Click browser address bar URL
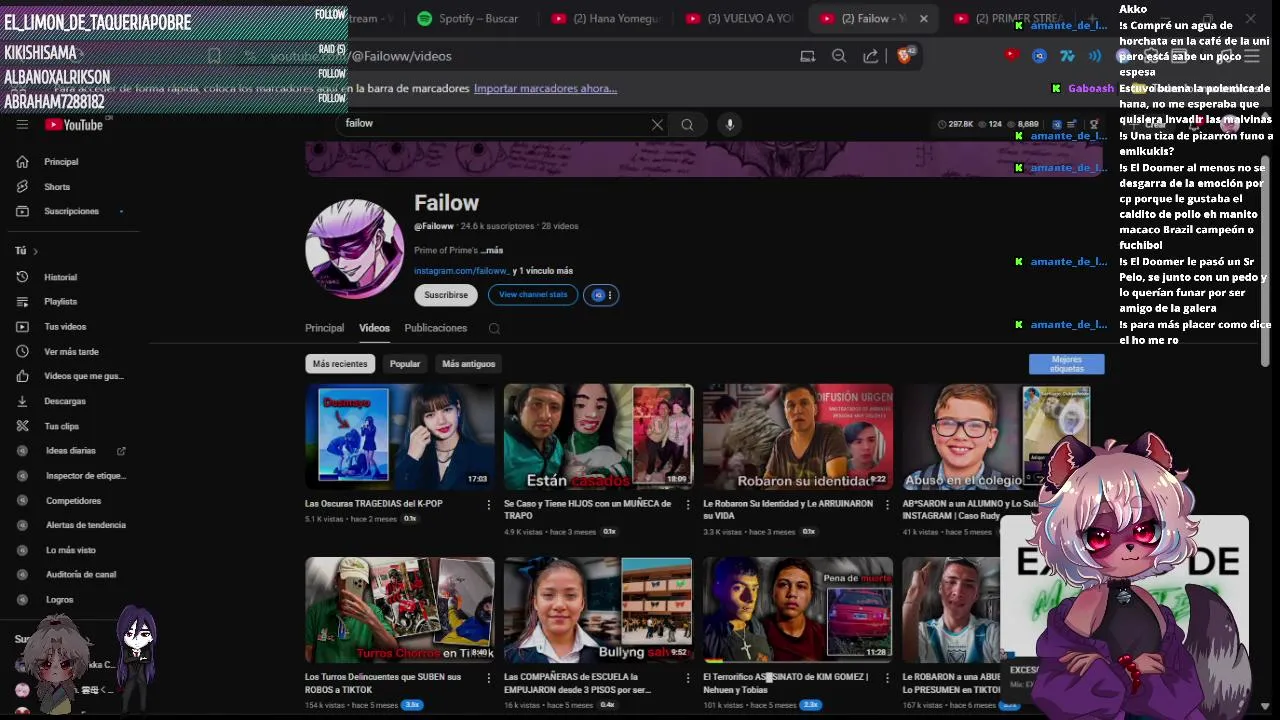 pos(360,56)
